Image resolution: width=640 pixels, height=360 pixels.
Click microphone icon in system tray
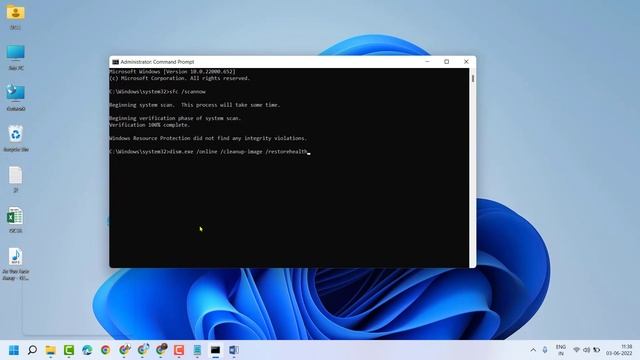click(x=545, y=350)
